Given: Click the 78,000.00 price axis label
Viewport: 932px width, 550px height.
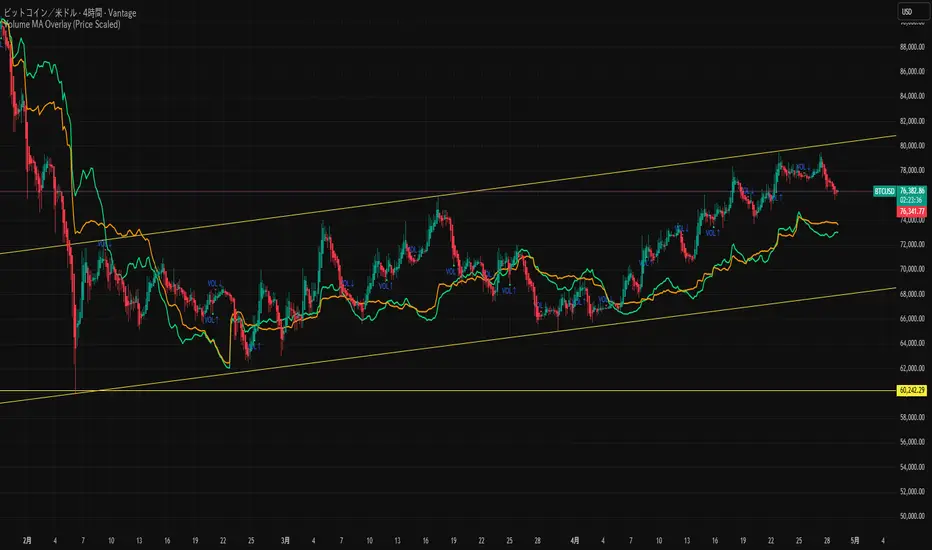Looking at the screenshot, I should [912, 171].
